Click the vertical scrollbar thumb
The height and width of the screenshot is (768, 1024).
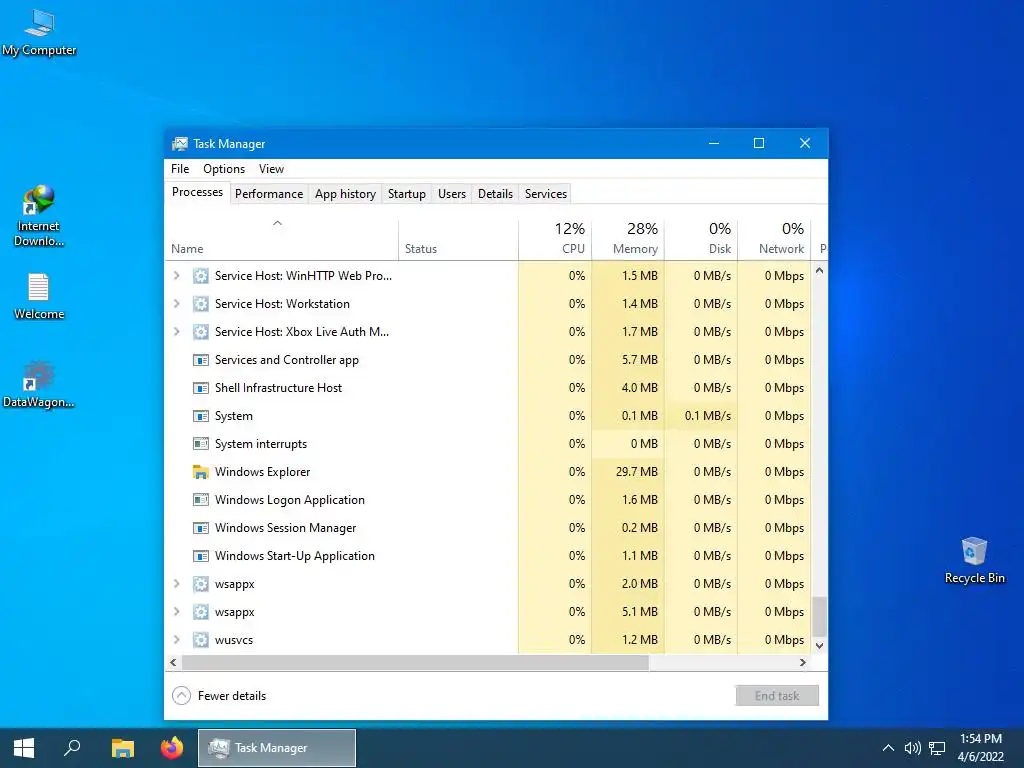[820, 616]
